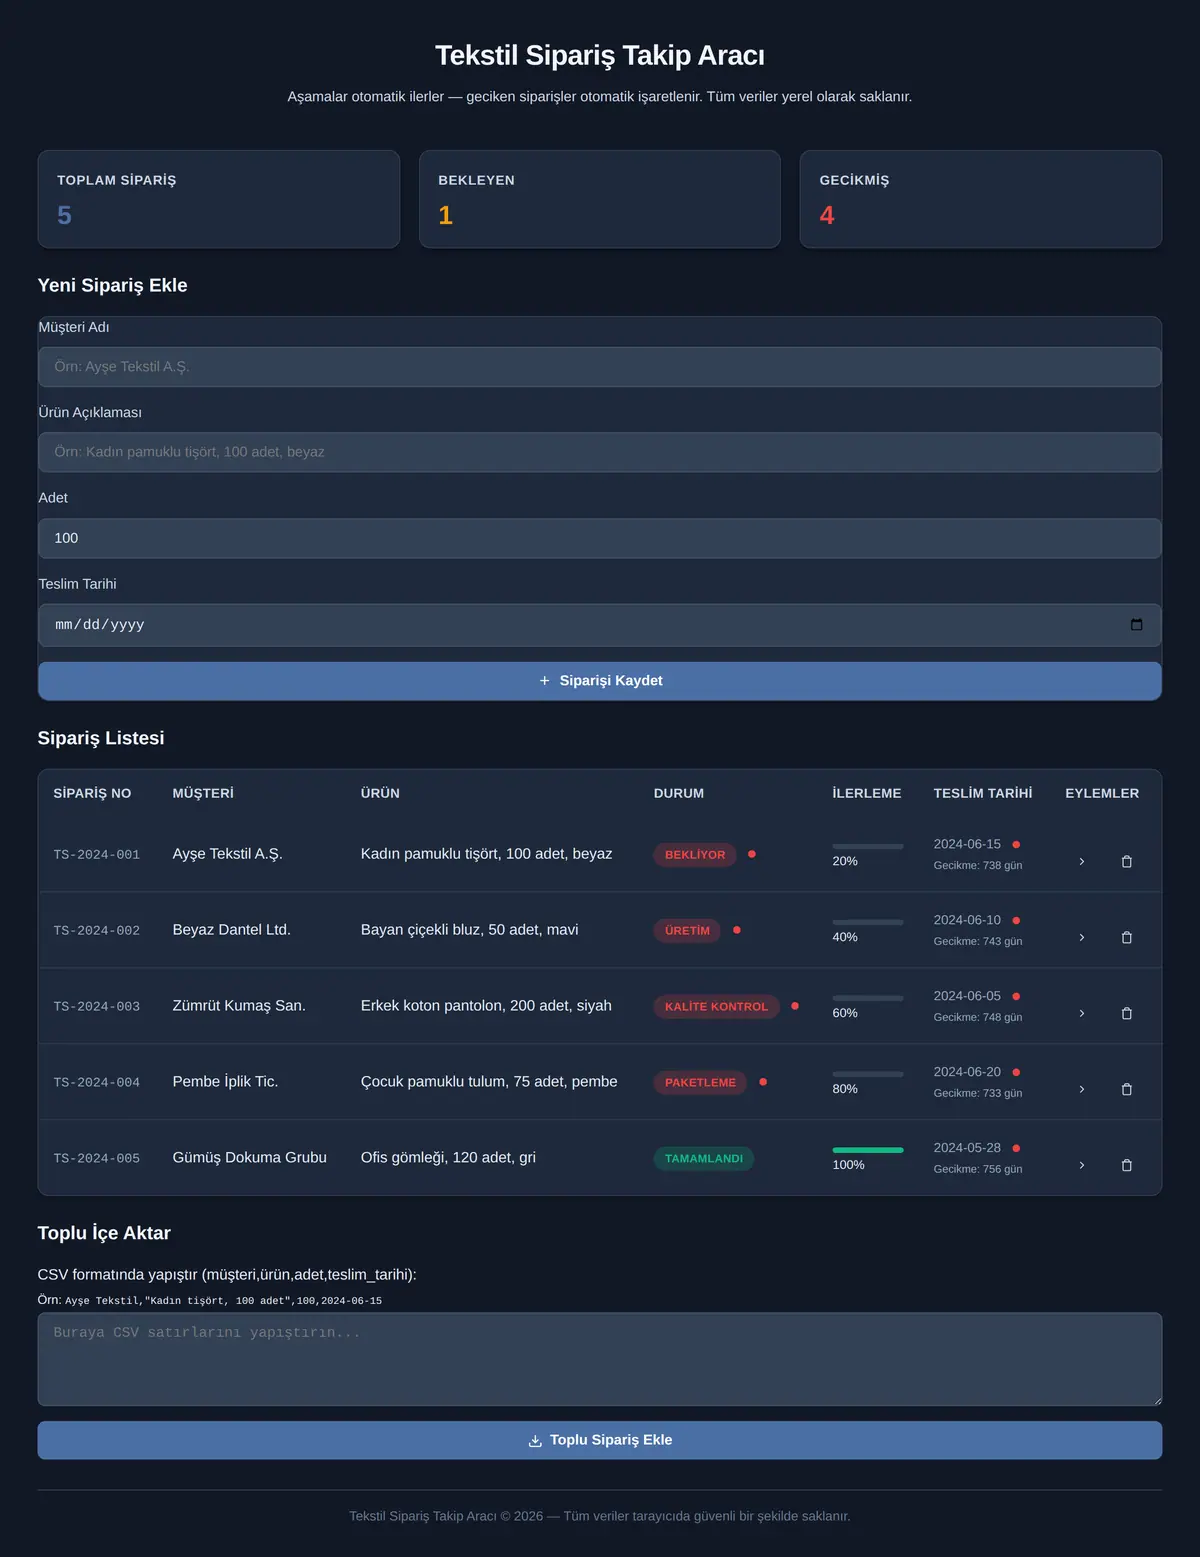This screenshot has width=1200, height=1557.
Task: Delete order TS-2024-003 with trash icon
Action: pyautogui.click(x=1127, y=1014)
